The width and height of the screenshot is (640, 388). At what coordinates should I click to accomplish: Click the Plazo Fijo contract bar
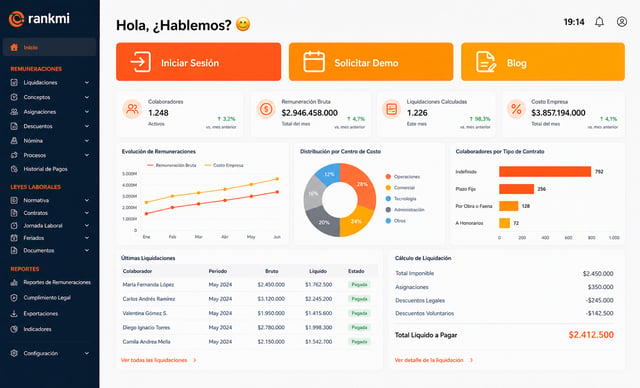click(516, 189)
